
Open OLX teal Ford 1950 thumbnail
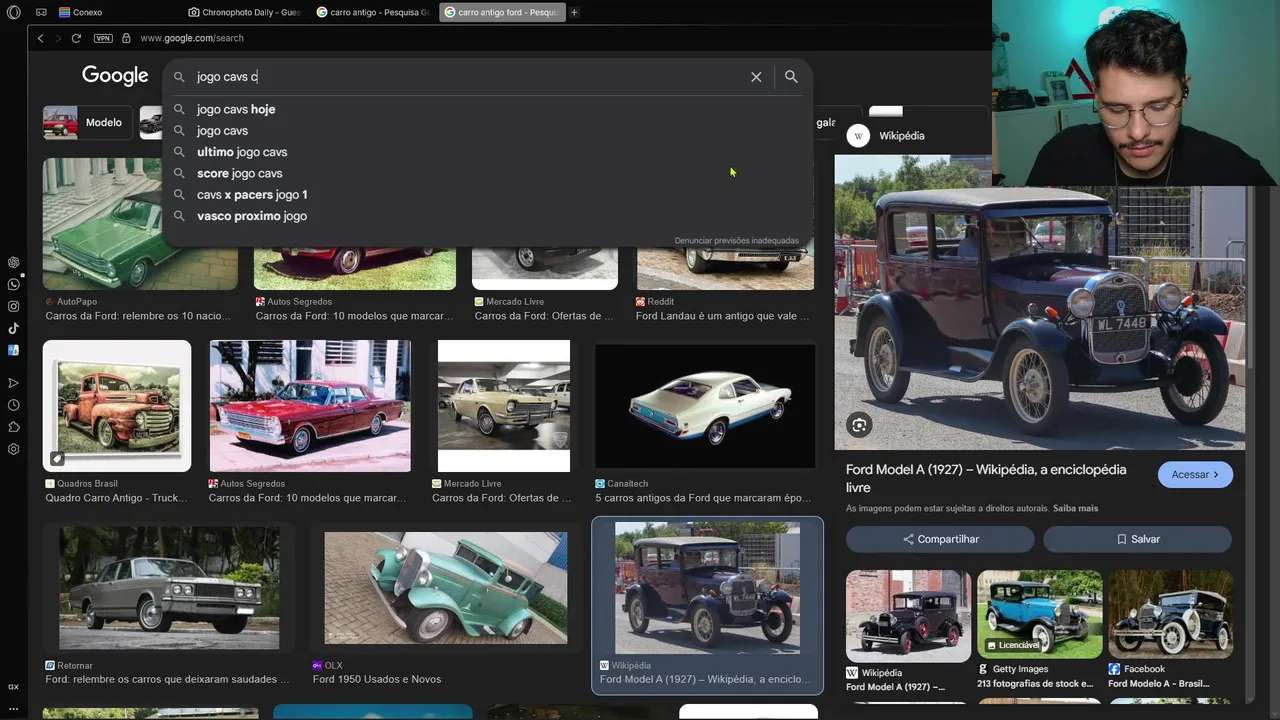click(445, 588)
